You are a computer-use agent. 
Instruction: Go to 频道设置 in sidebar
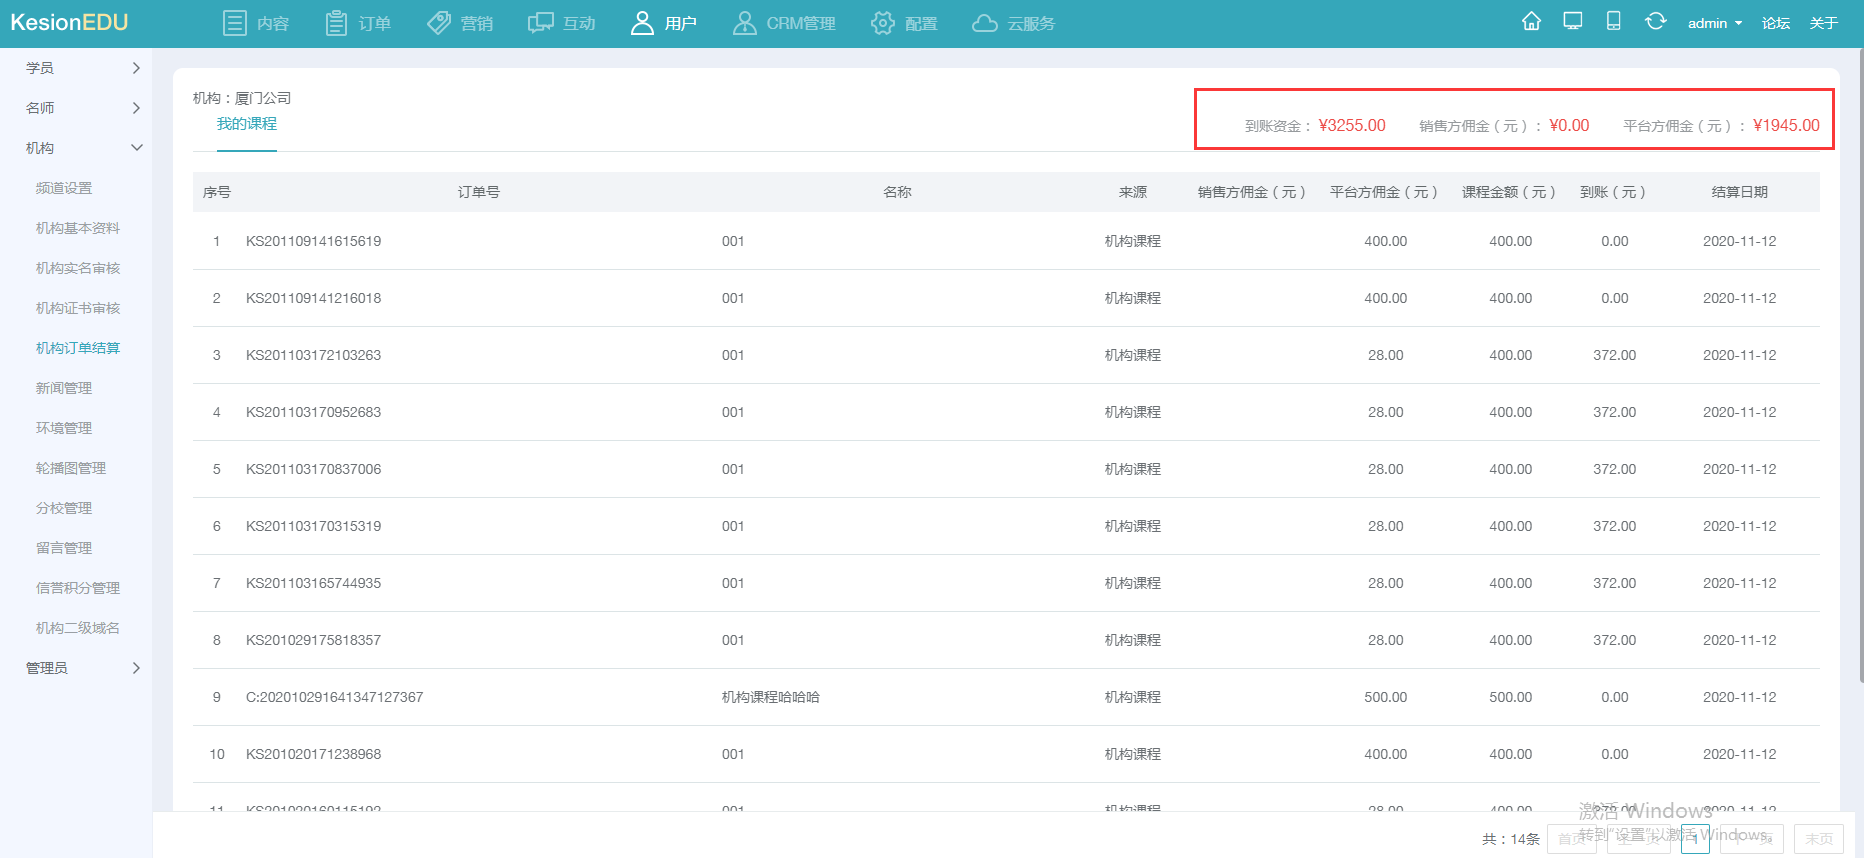(x=64, y=188)
